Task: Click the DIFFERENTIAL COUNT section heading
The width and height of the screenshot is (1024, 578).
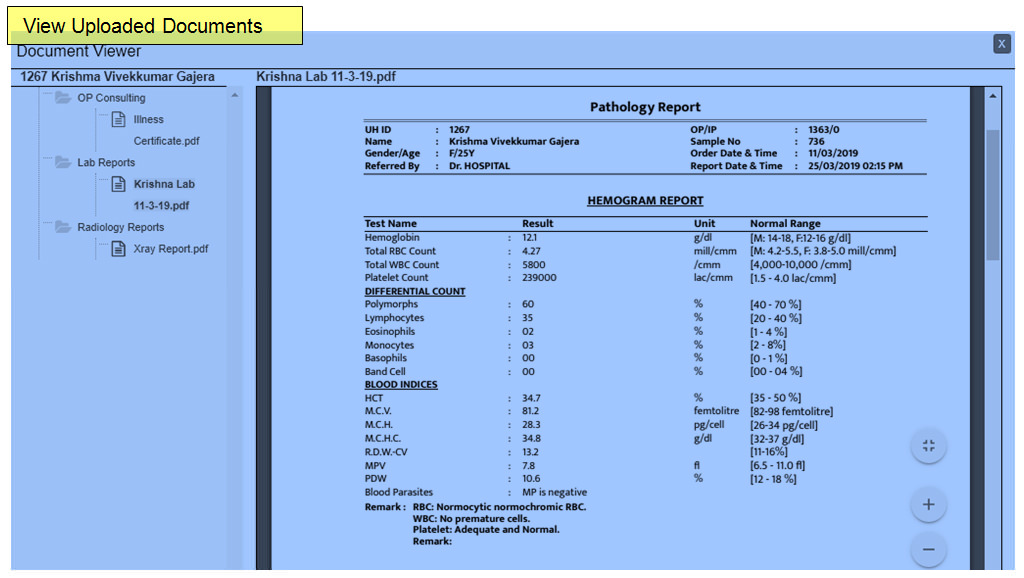Action: point(415,291)
